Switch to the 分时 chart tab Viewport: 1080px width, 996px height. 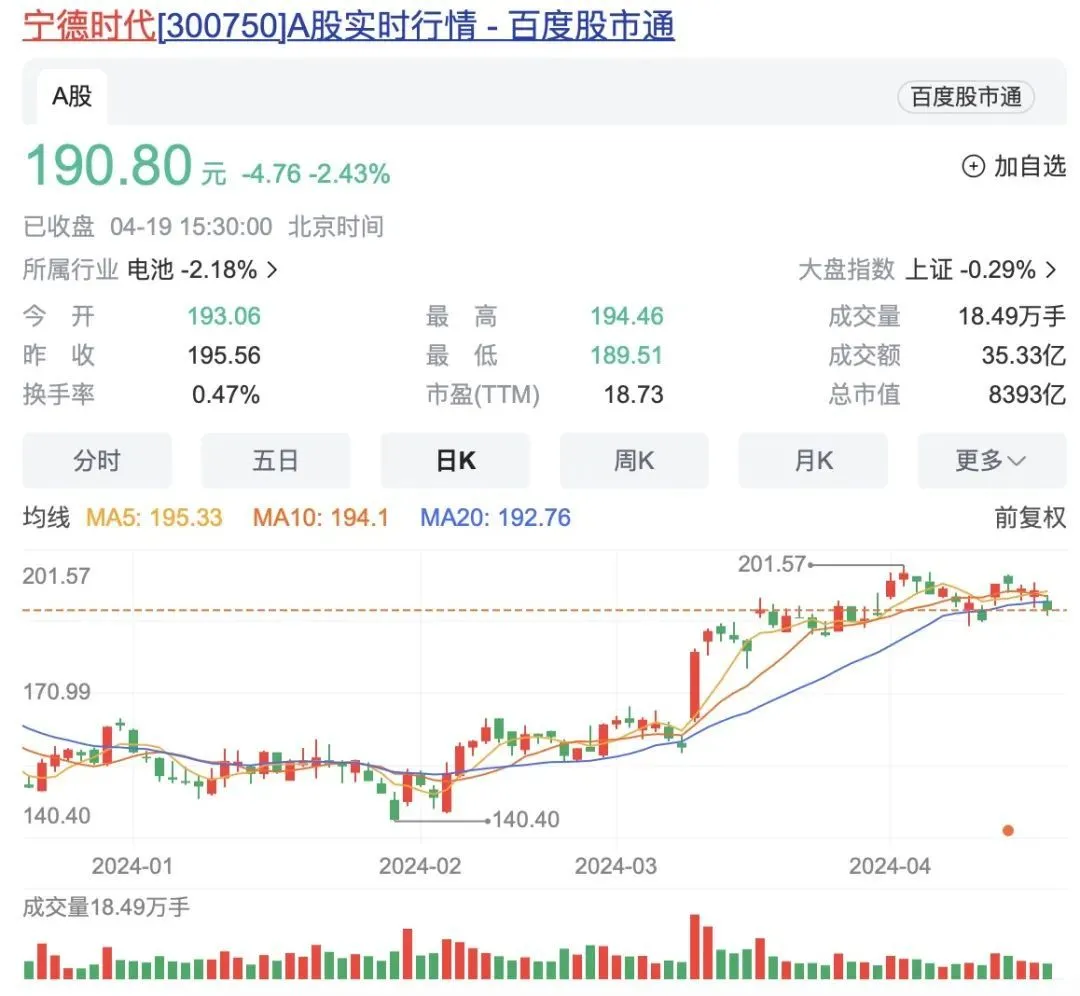97,460
